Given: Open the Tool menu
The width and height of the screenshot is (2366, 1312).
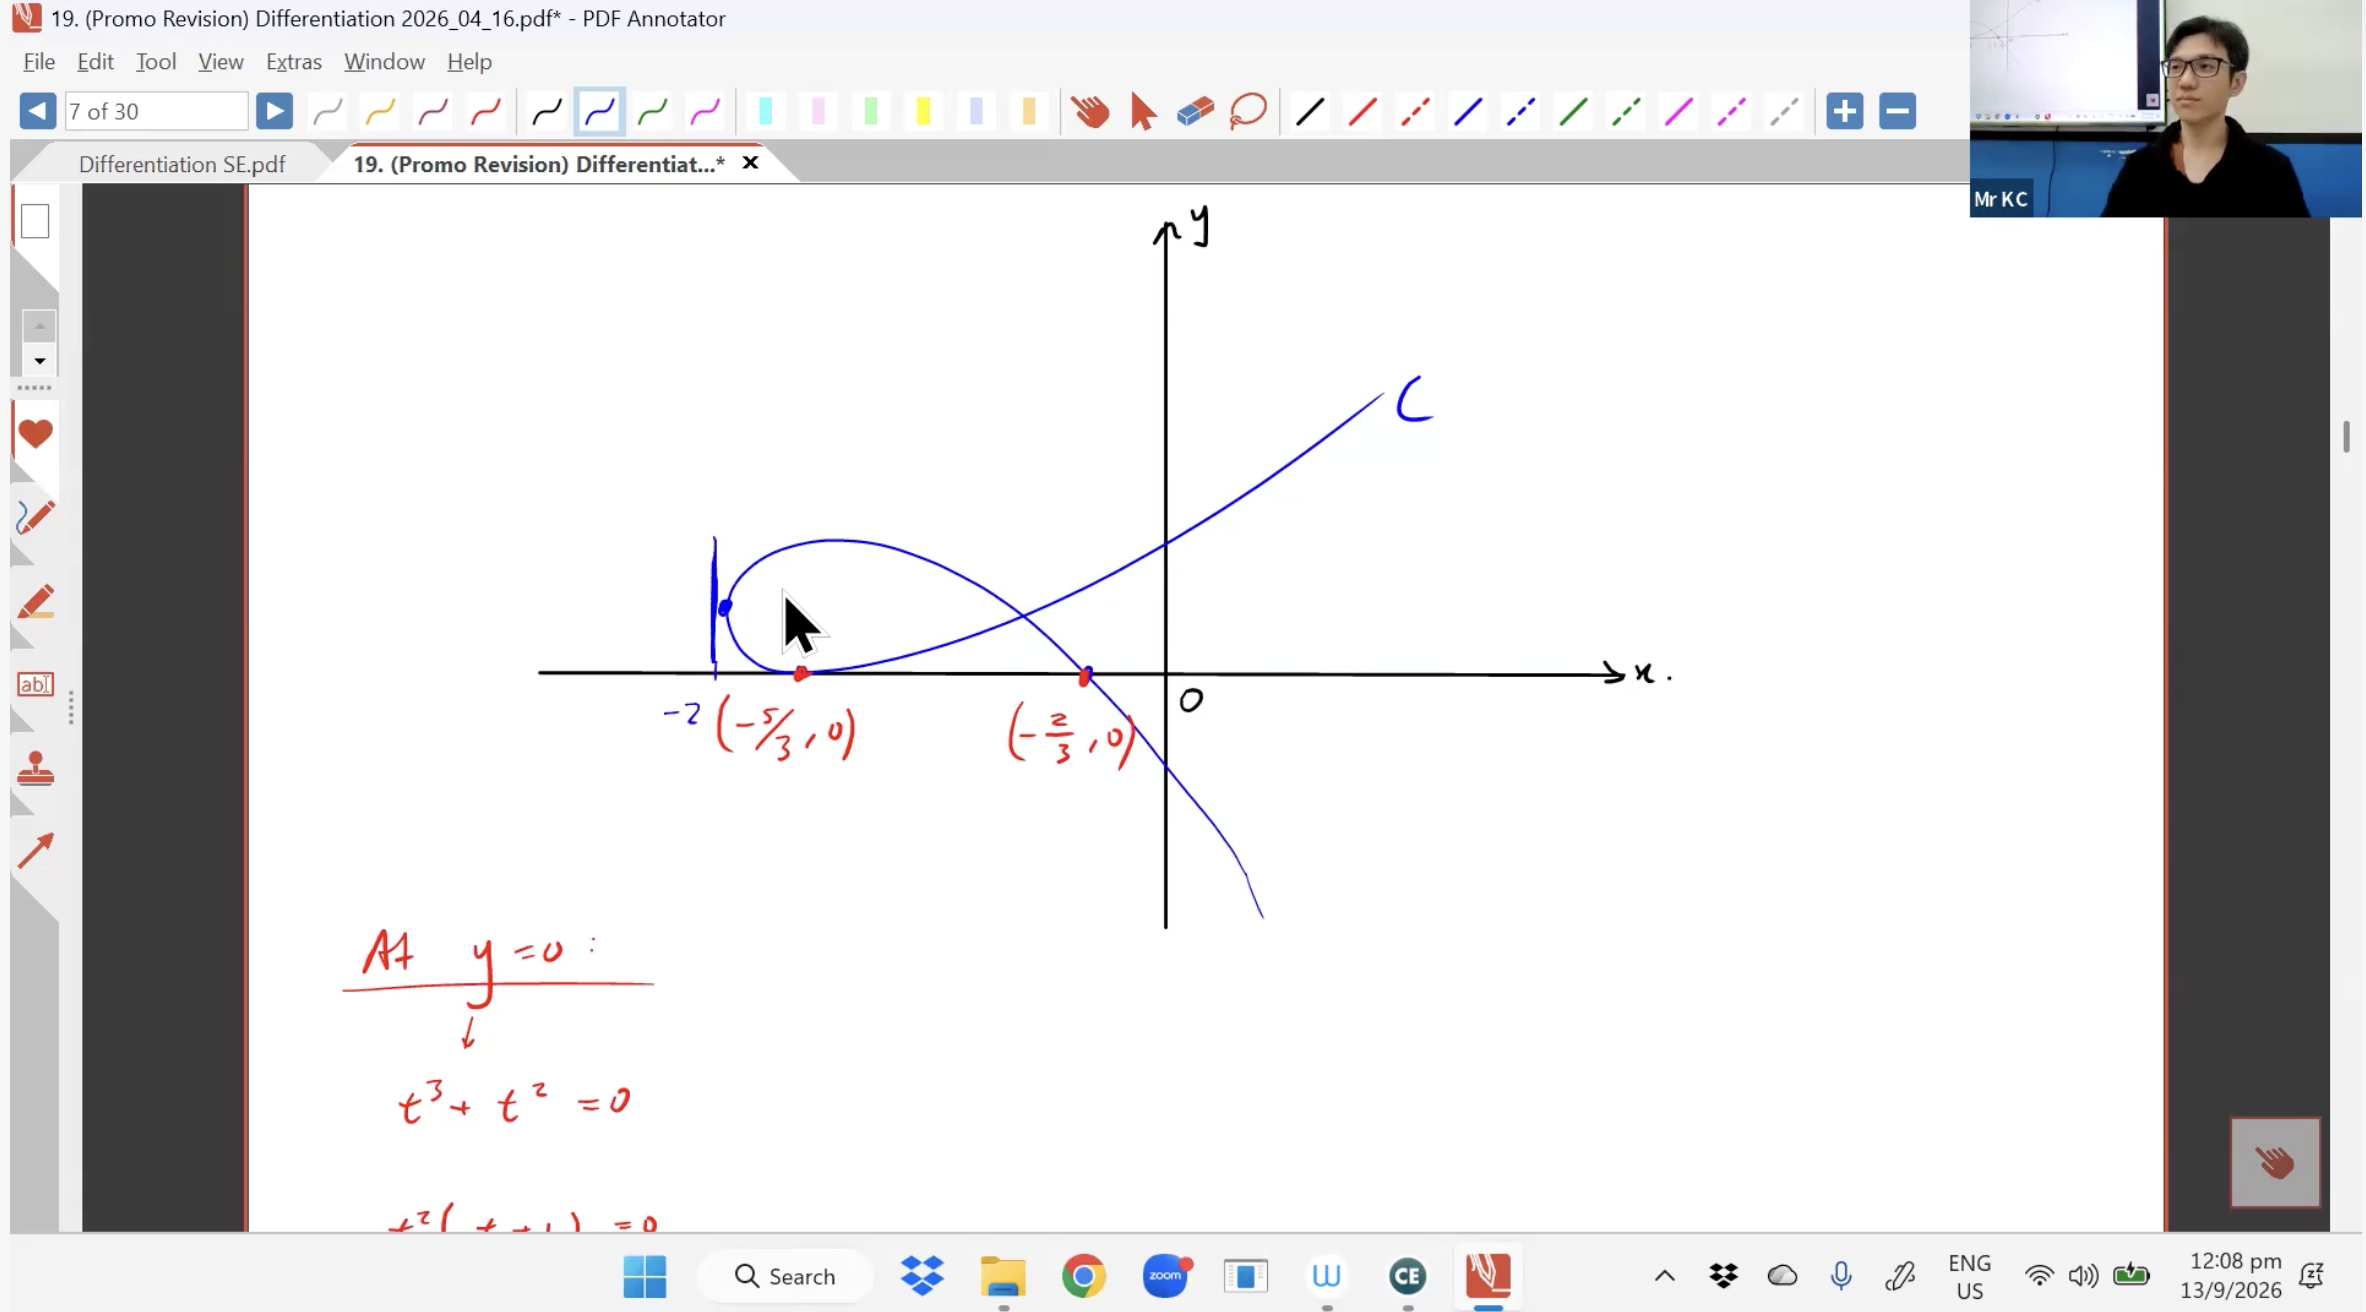Looking at the screenshot, I should tap(156, 61).
